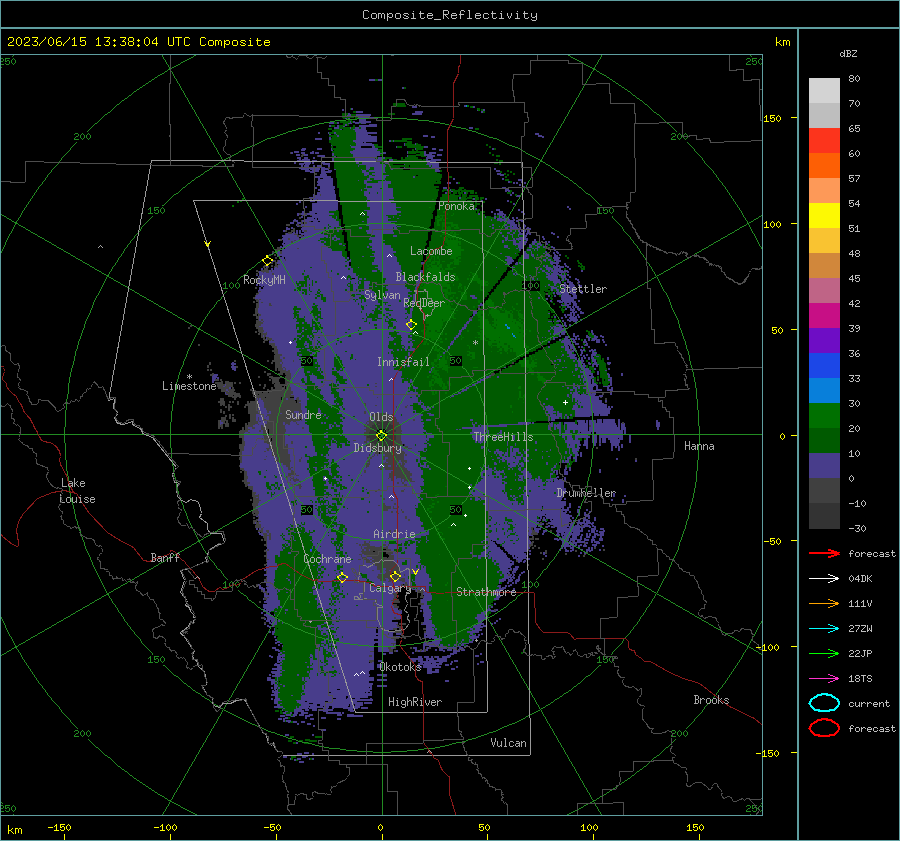Select the Airdrie label
The width and height of the screenshot is (900, 841).
click(x=394, y=534)
